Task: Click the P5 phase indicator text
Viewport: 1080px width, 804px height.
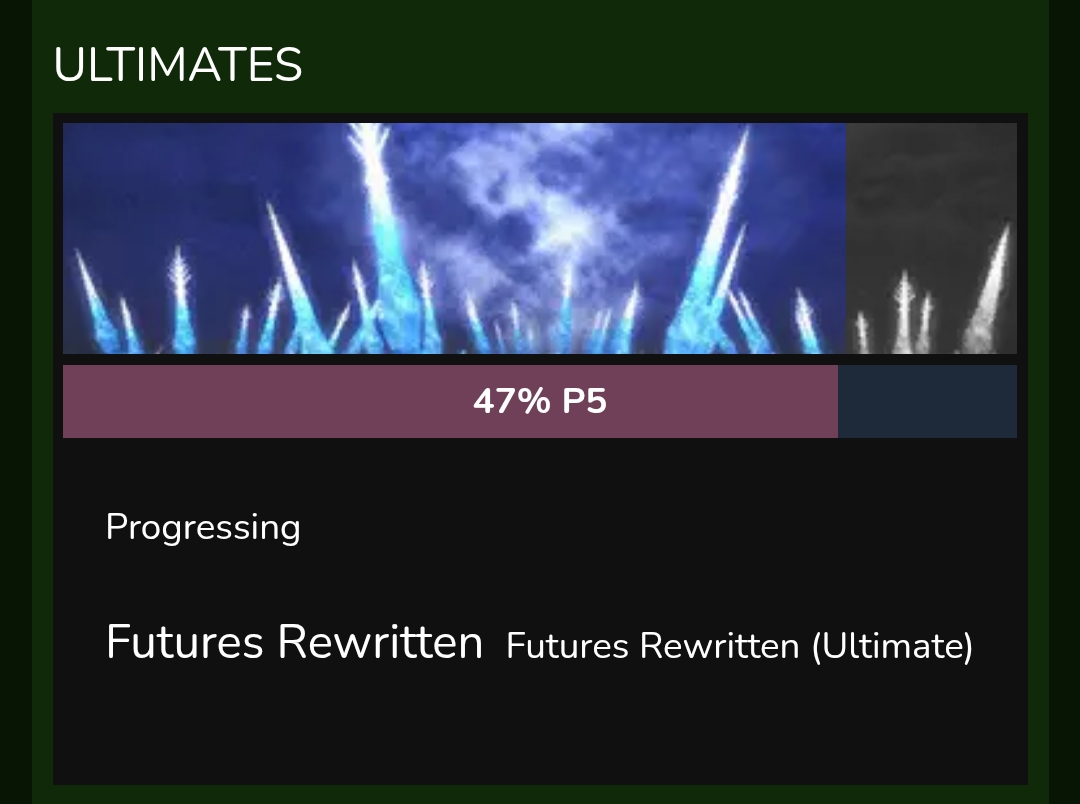Action: tap(584, 401)
